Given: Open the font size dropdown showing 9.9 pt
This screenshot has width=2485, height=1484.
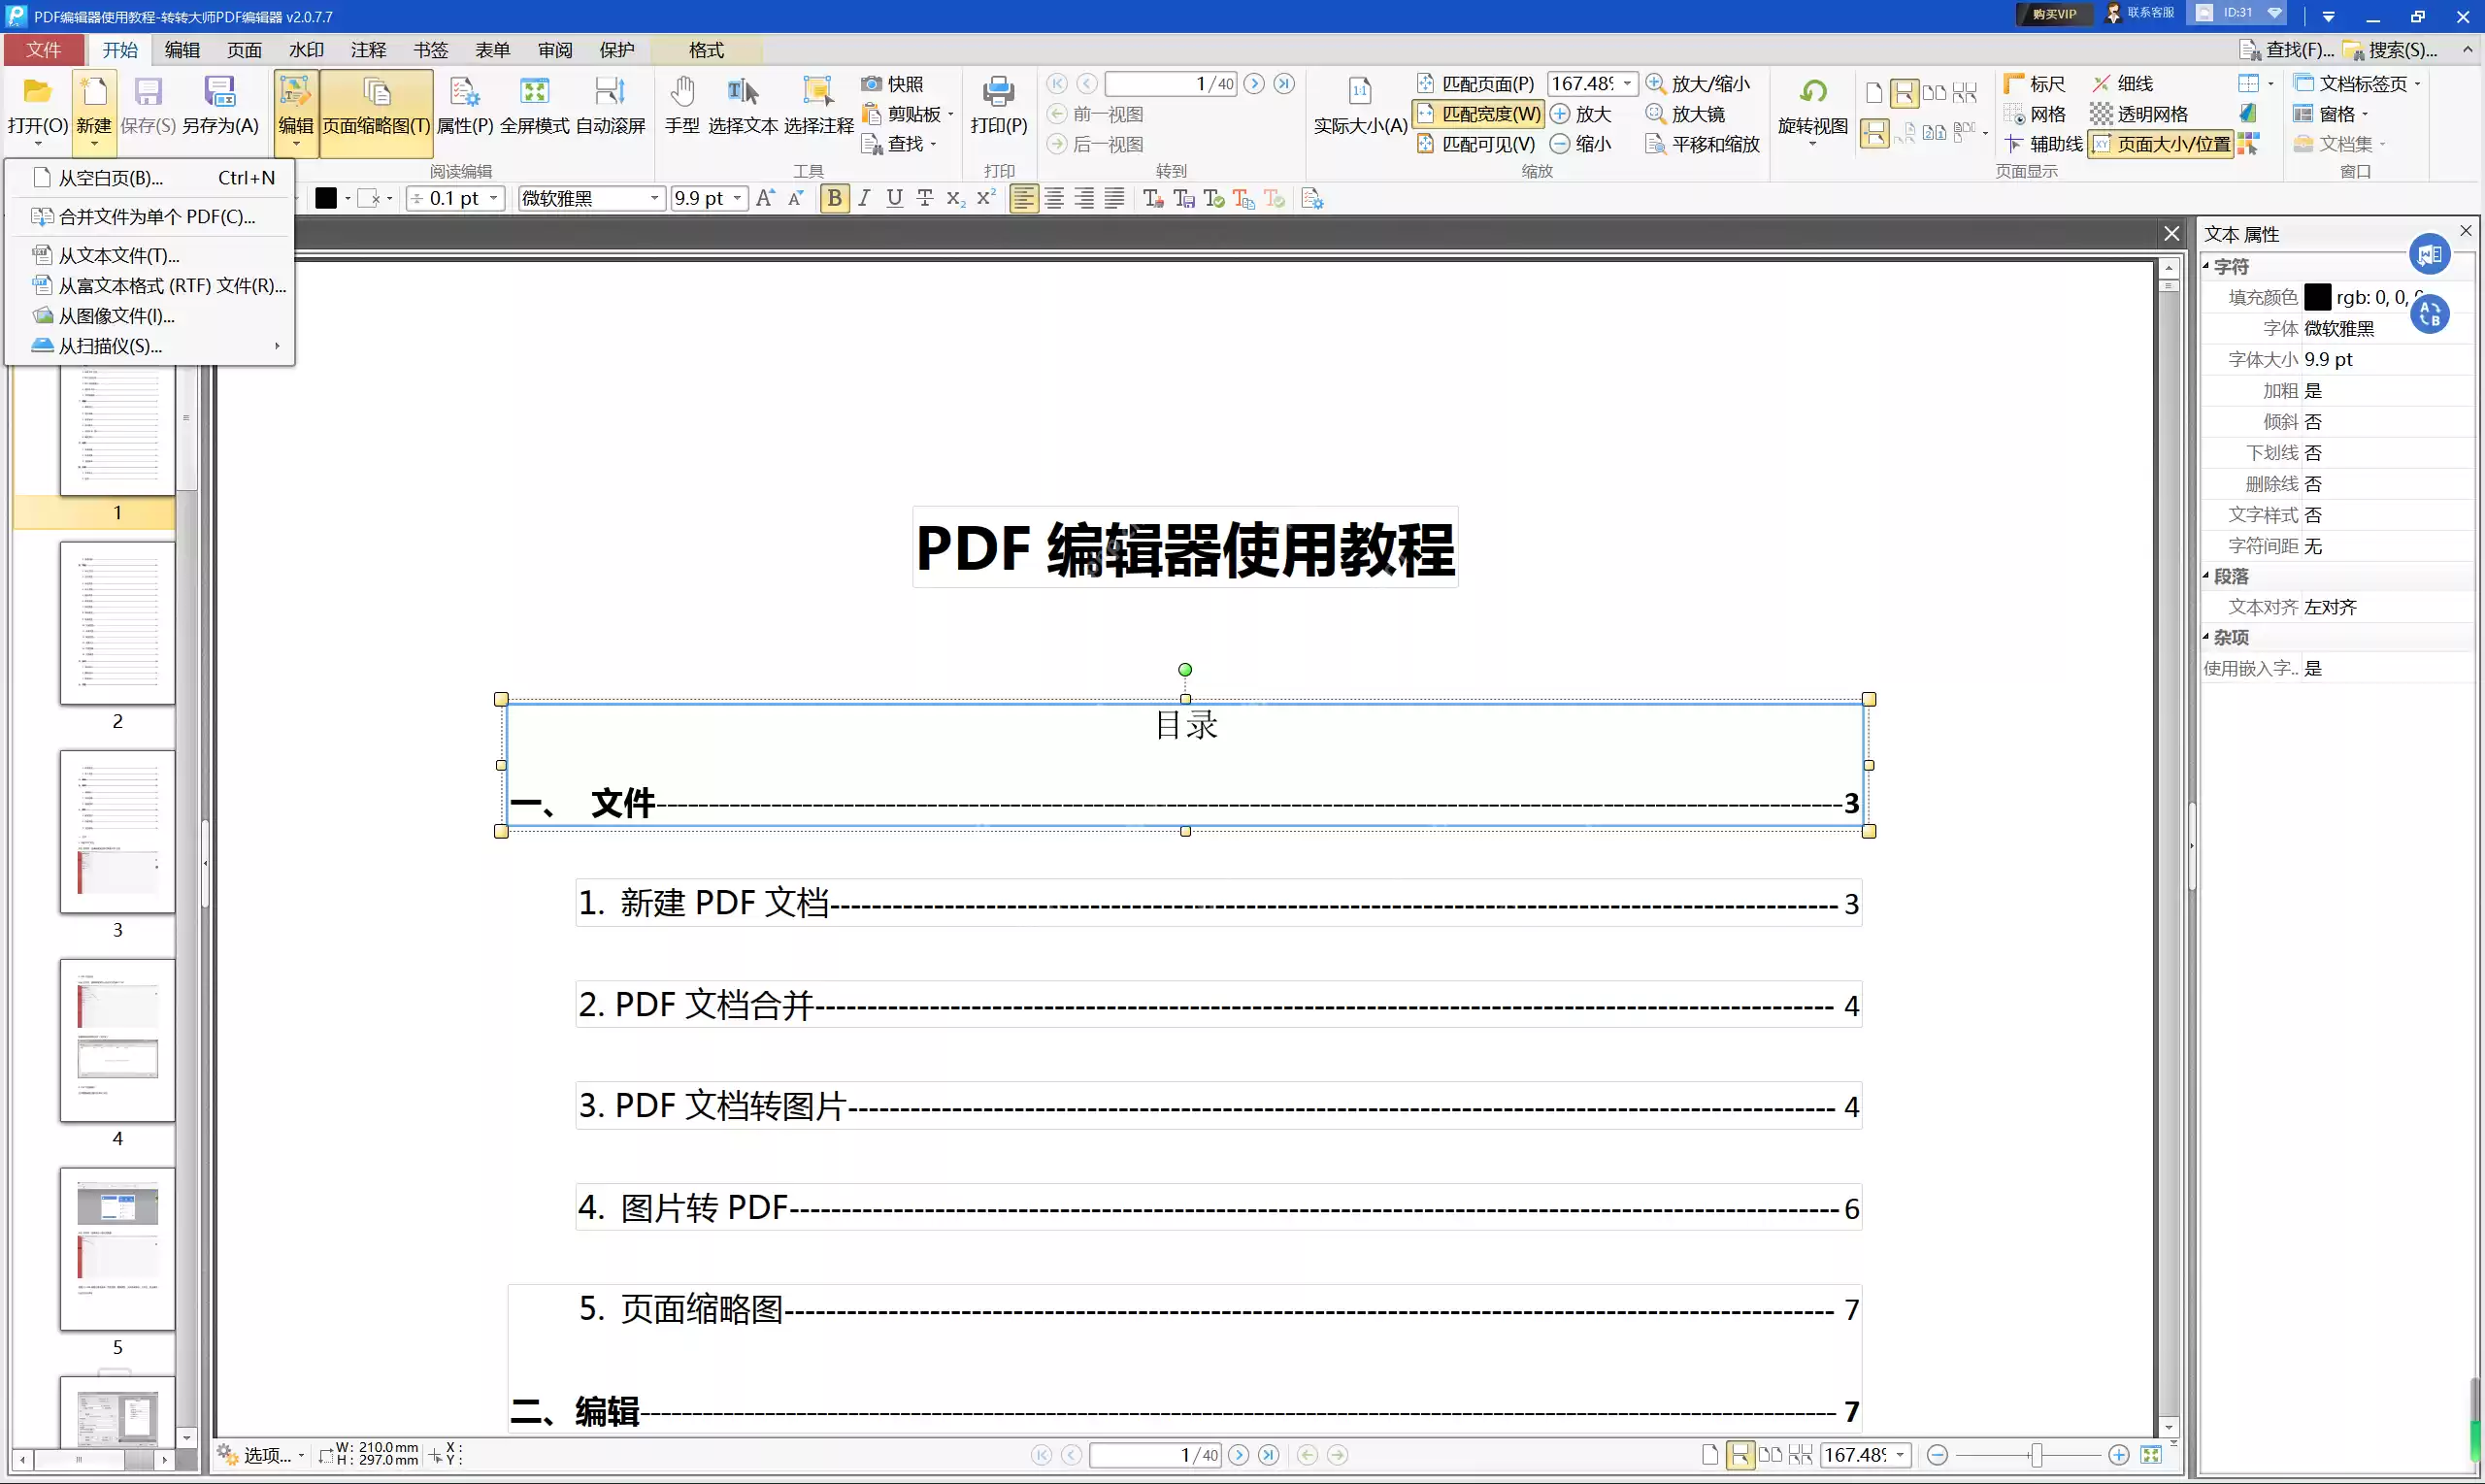Looking at the screenshot, I should pos(737,198).
